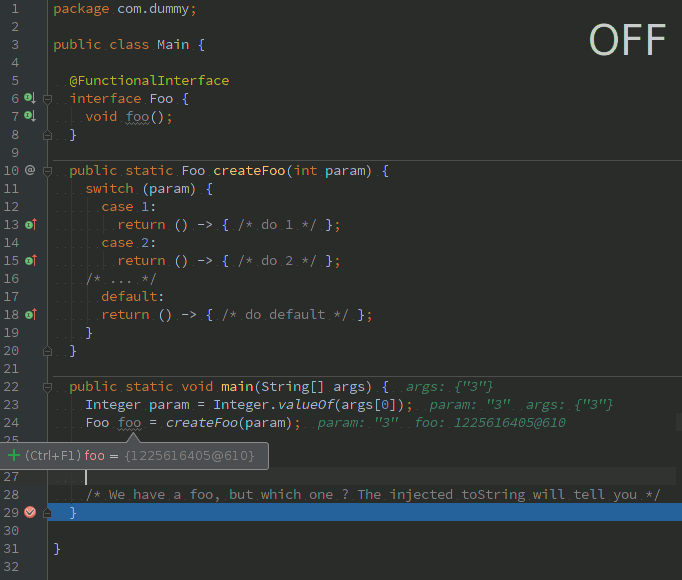Click the fold end marker on line 20
682x580 pixels.
coord(47,351)
